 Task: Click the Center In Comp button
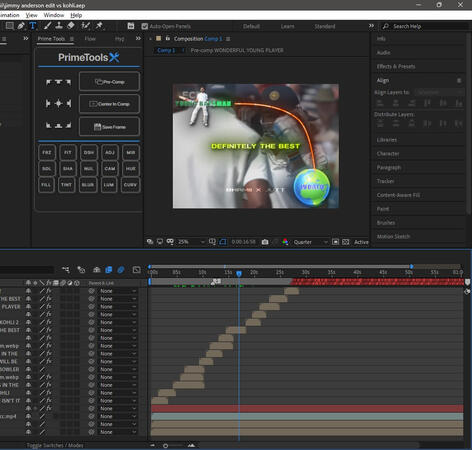point(109,104)
